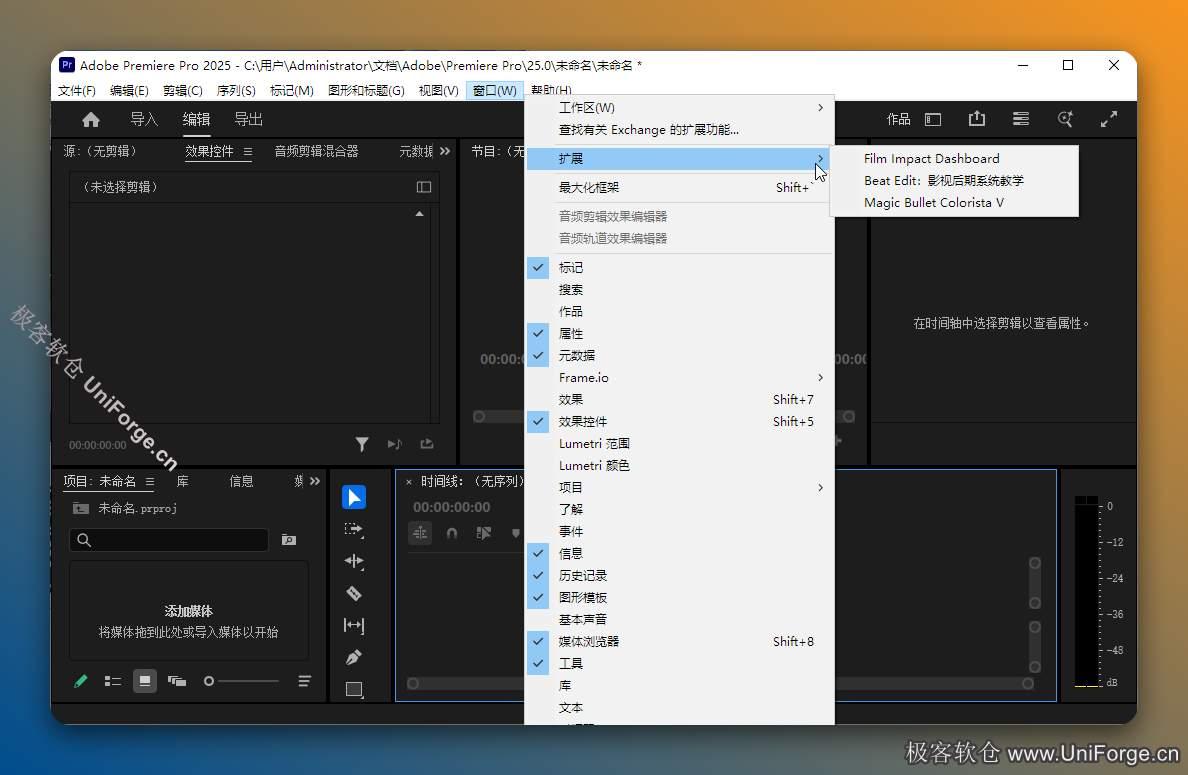Uncheck the 图形模板 panel entry
Image resolution: width=1188 pixels, height=775 pixels.
680,598
